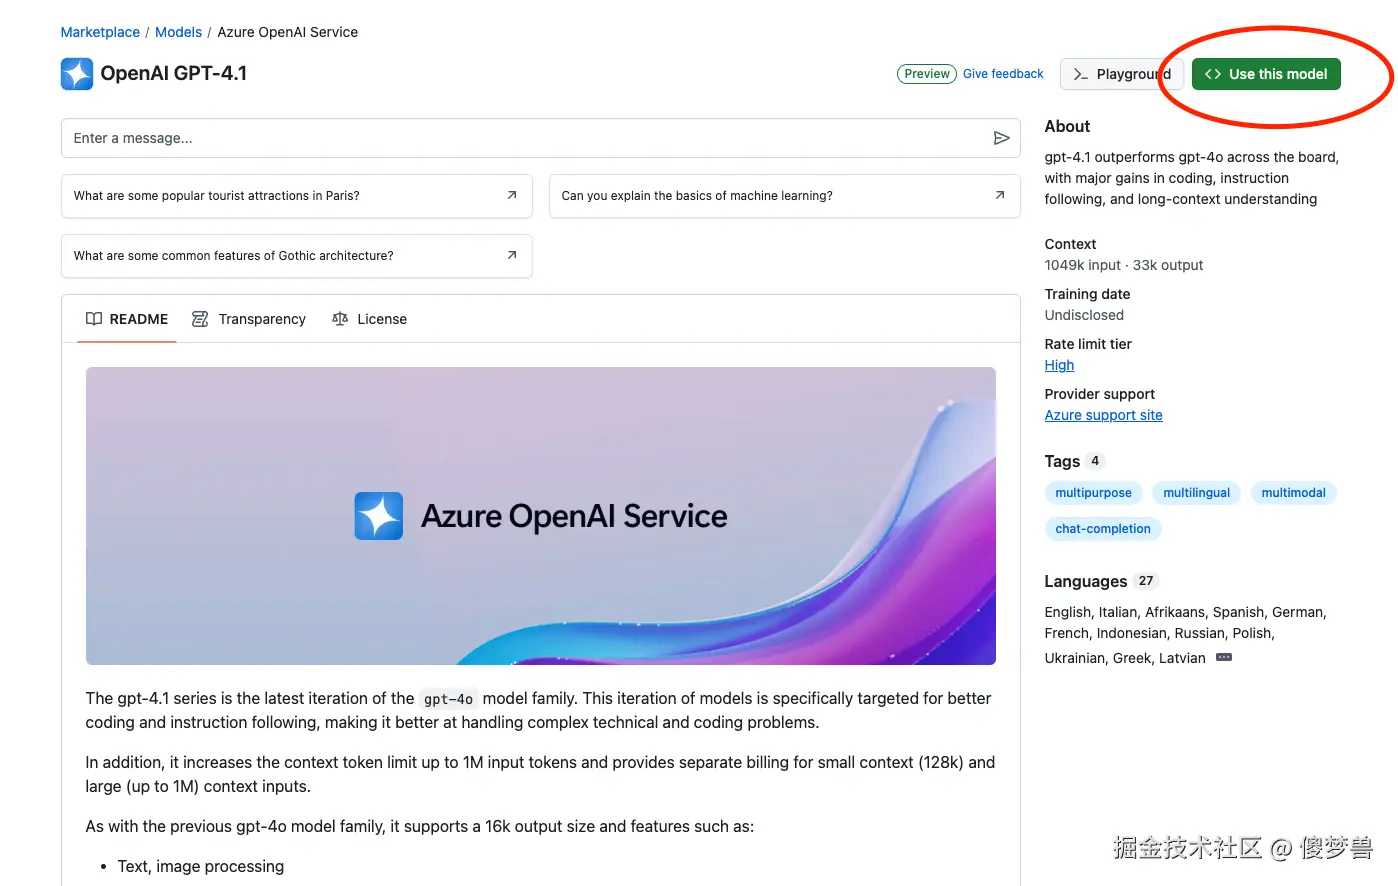Open the Azure support site link
1398x886 pixels.
click(1103, 415)
